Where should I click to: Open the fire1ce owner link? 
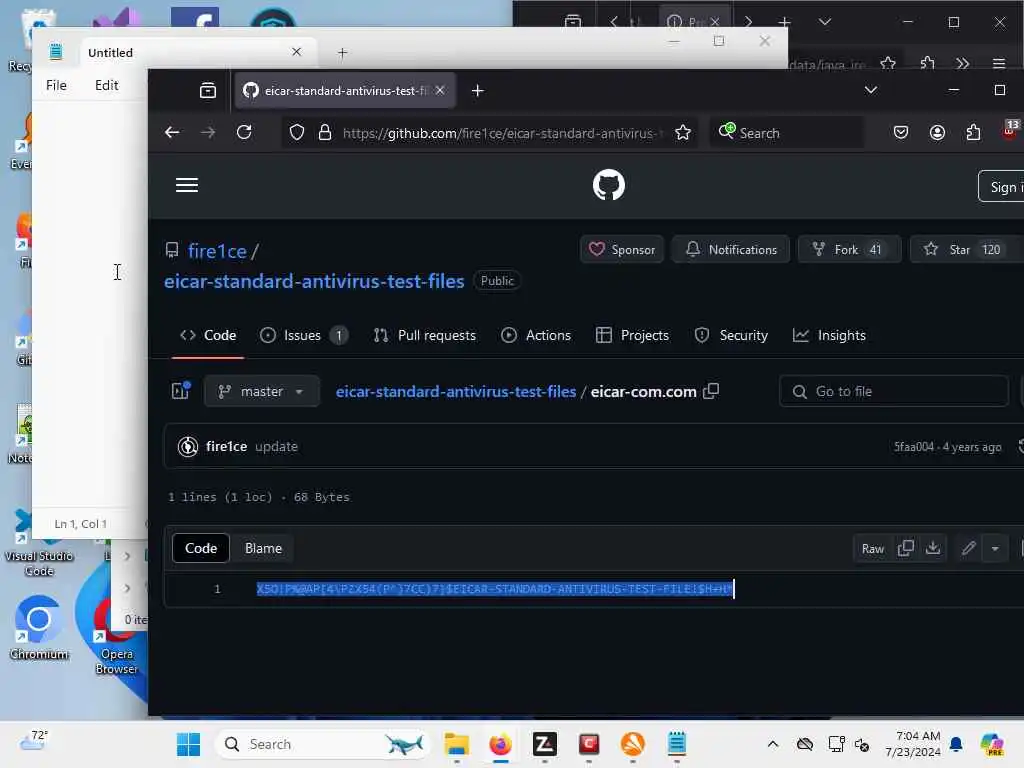coord(217,251)
